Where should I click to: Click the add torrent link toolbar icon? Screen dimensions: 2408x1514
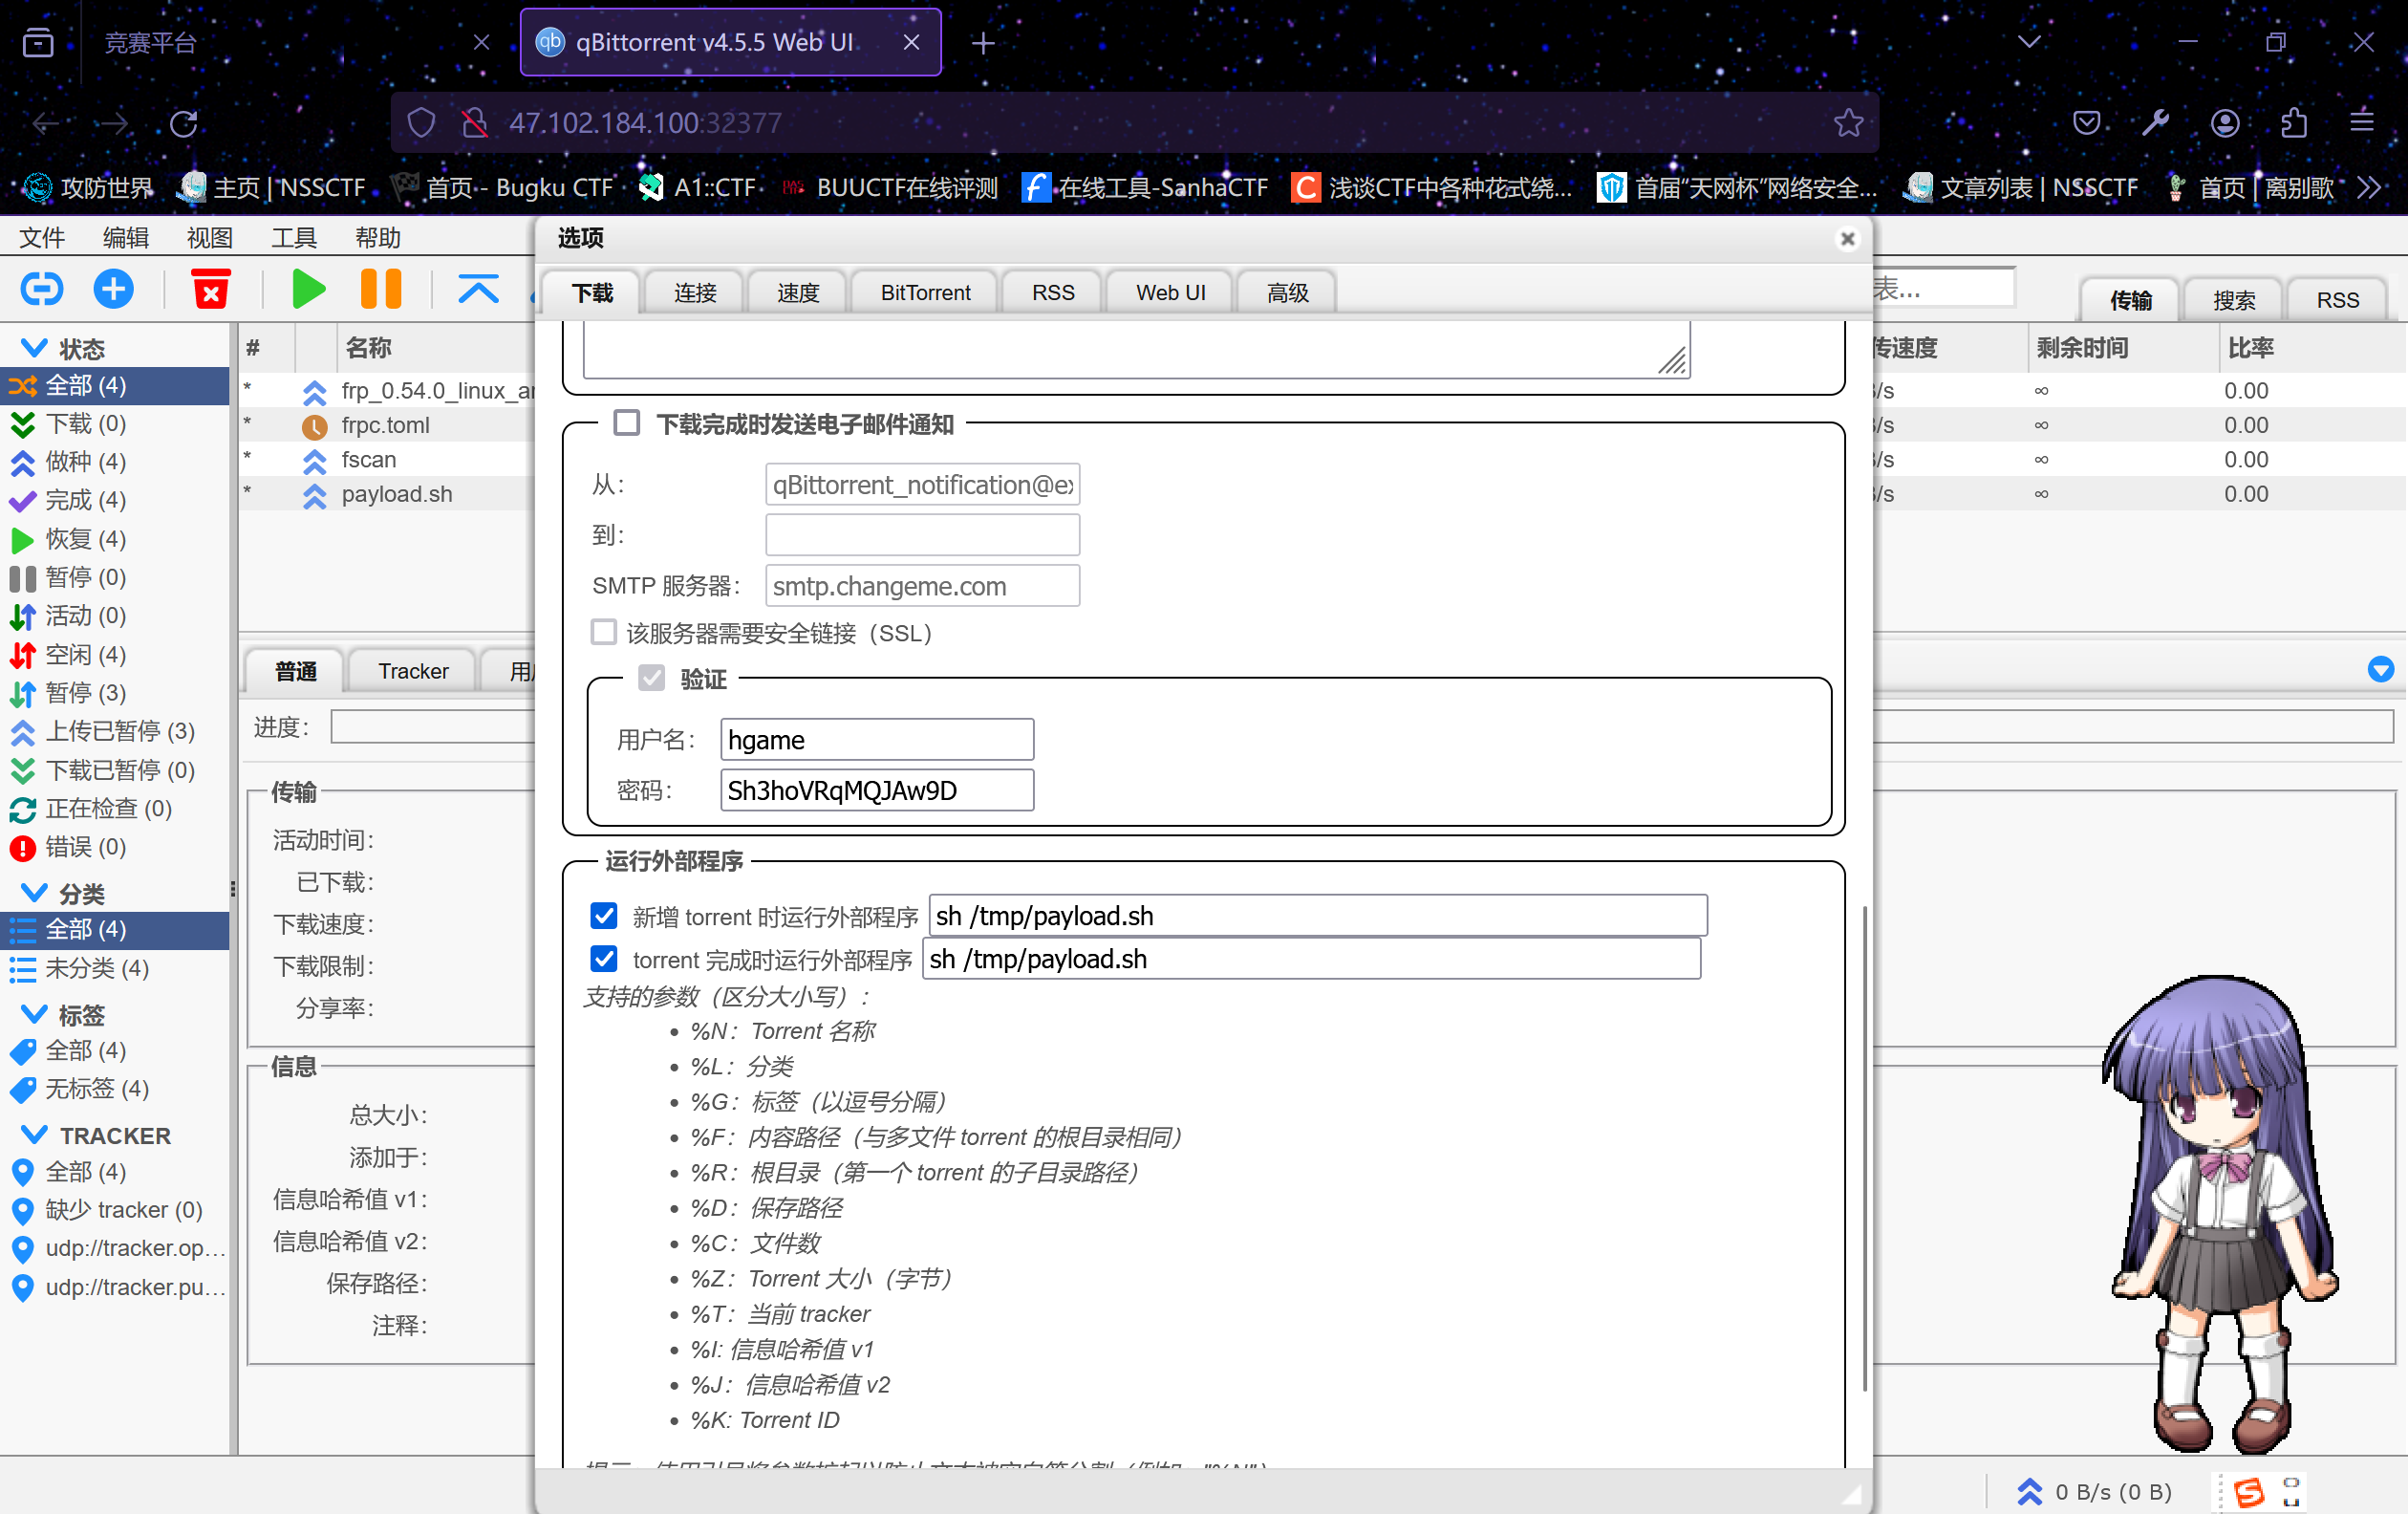[x=42, y=290]
